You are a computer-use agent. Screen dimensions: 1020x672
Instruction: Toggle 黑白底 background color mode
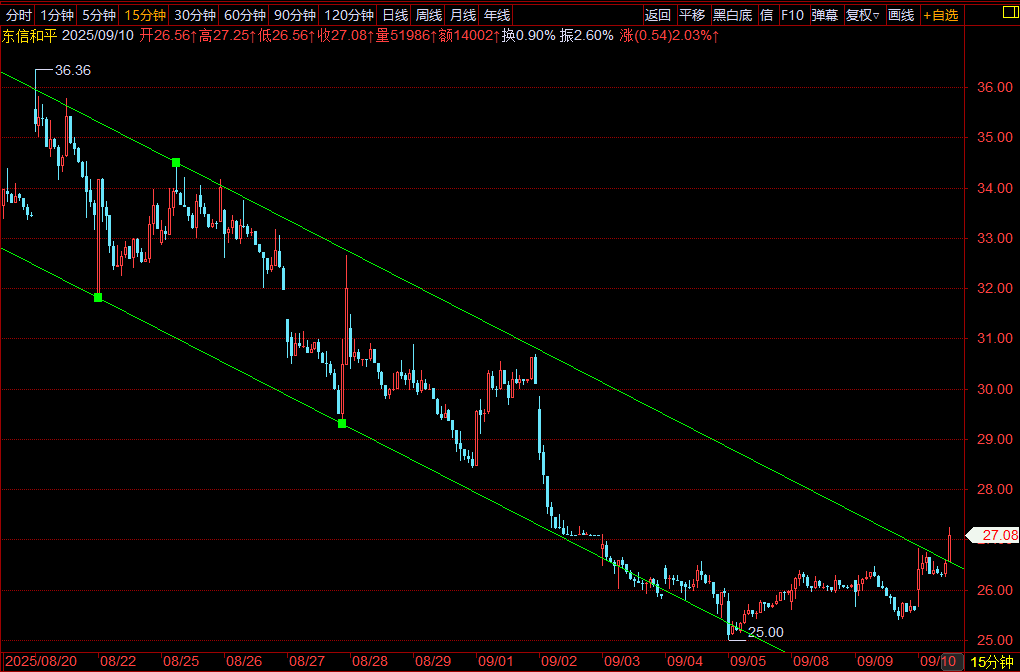point(732,15)
